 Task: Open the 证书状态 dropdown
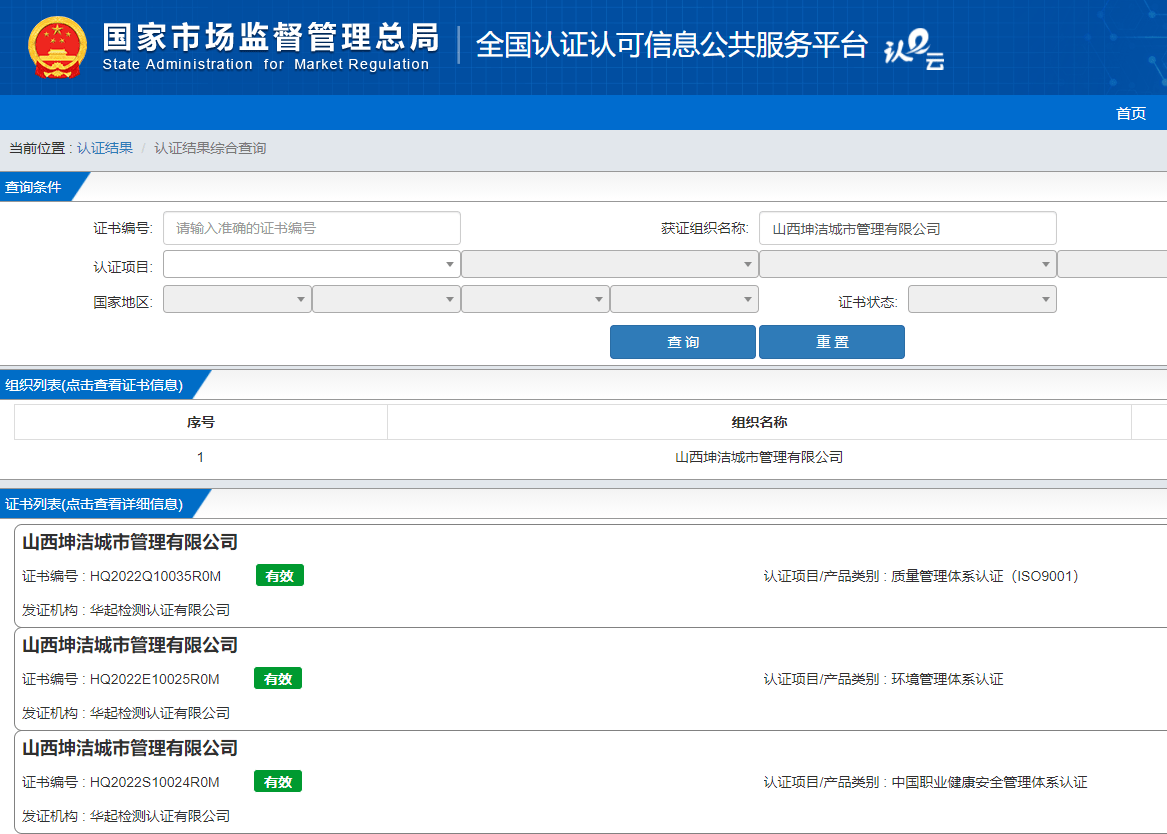pos(982,299)
